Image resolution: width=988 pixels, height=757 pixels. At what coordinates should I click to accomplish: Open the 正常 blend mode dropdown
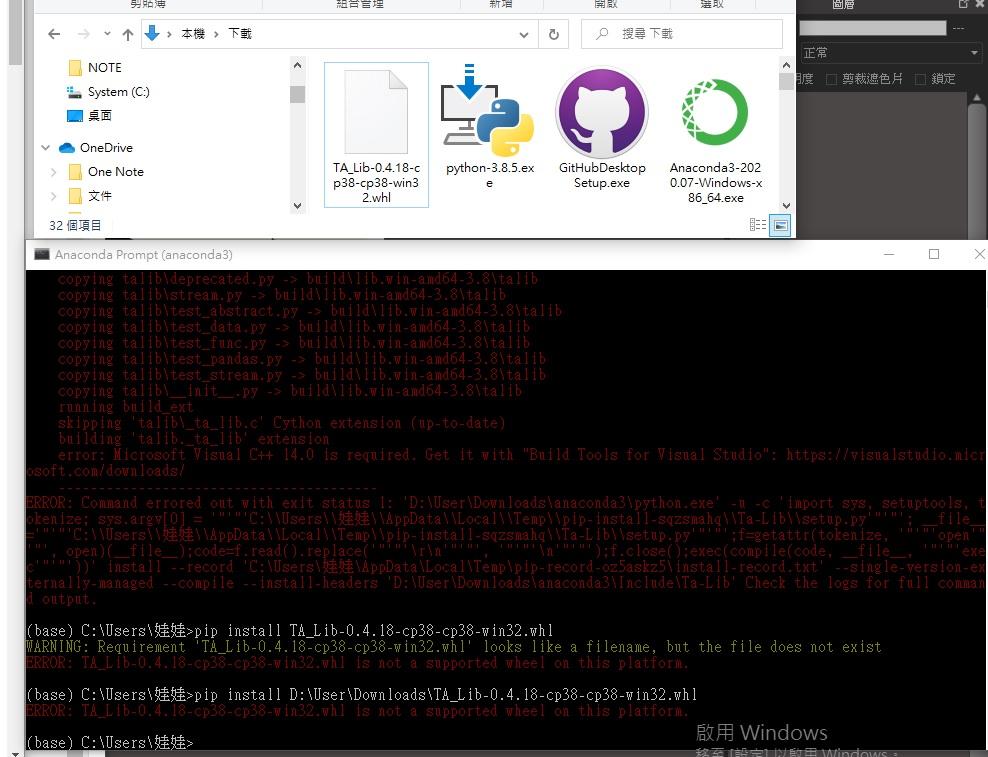892,53
